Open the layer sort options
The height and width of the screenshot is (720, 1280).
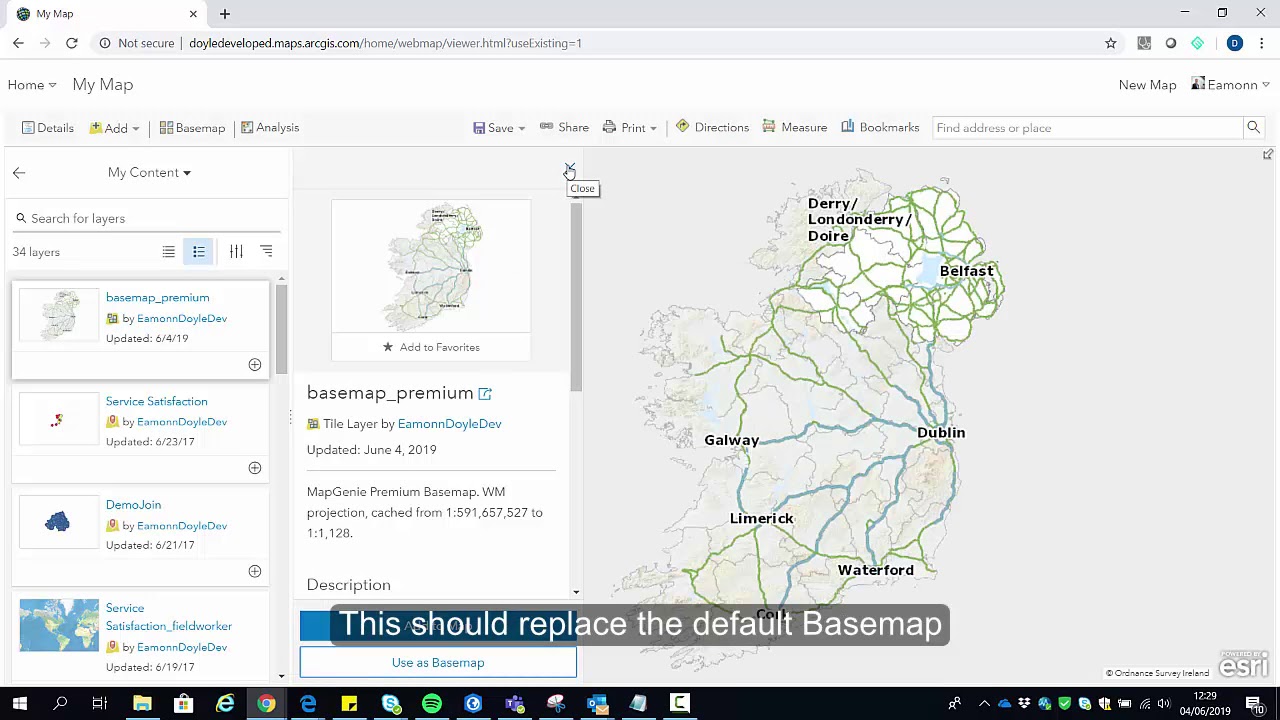[x=266, y=252]
